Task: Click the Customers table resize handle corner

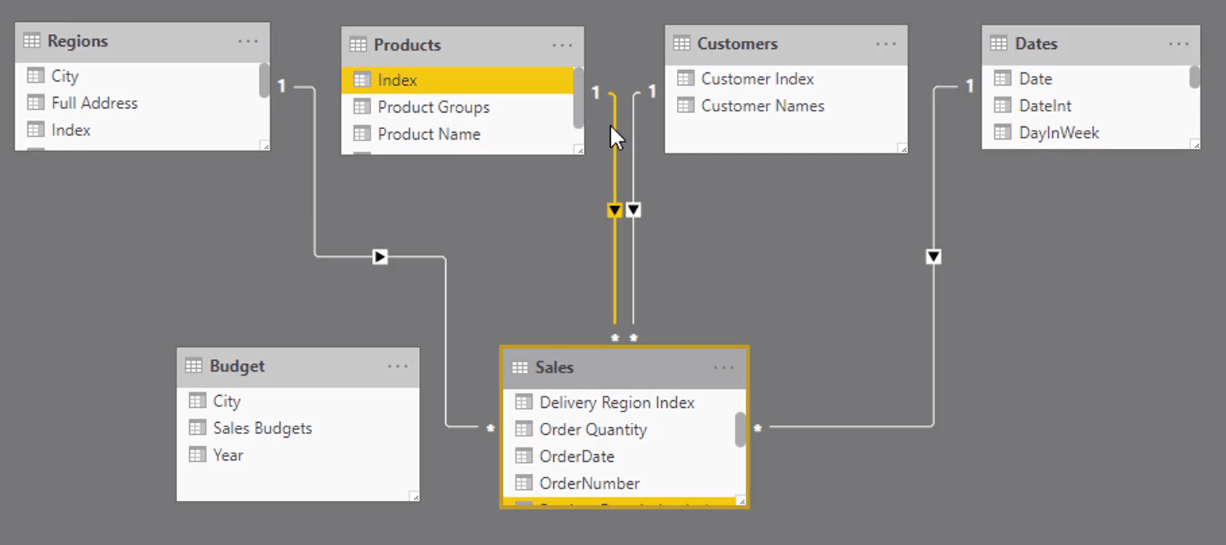Action: [902, 148]
